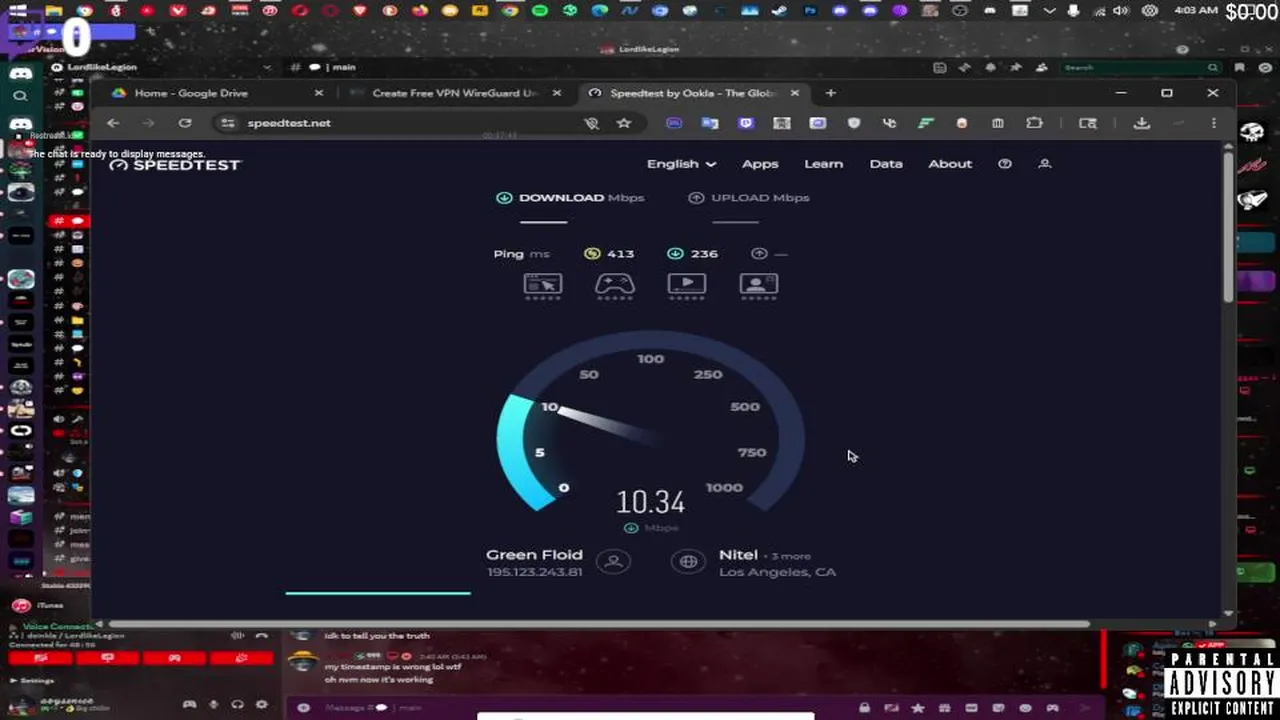Expand the LordlikeLegion server dropdown
Image resolution: width=1280 pixels, height=720 pixels.
pyautogui.click(x=267, y=67)
